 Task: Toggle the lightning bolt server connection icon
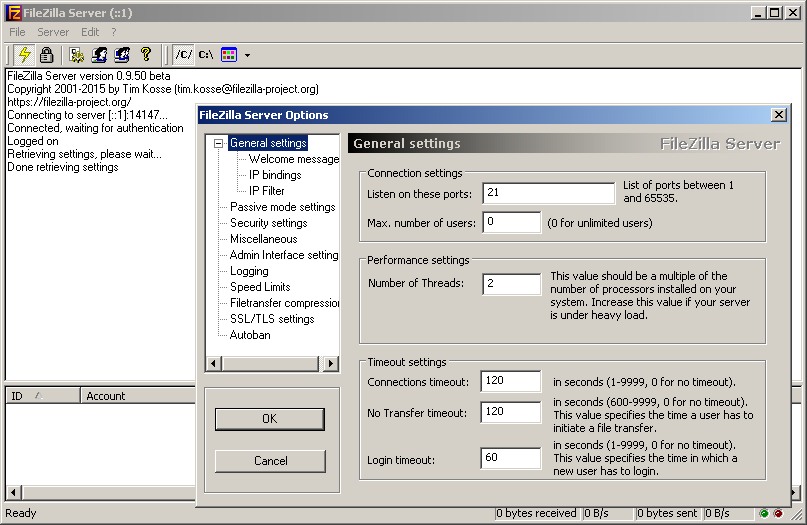coord(24,55)
